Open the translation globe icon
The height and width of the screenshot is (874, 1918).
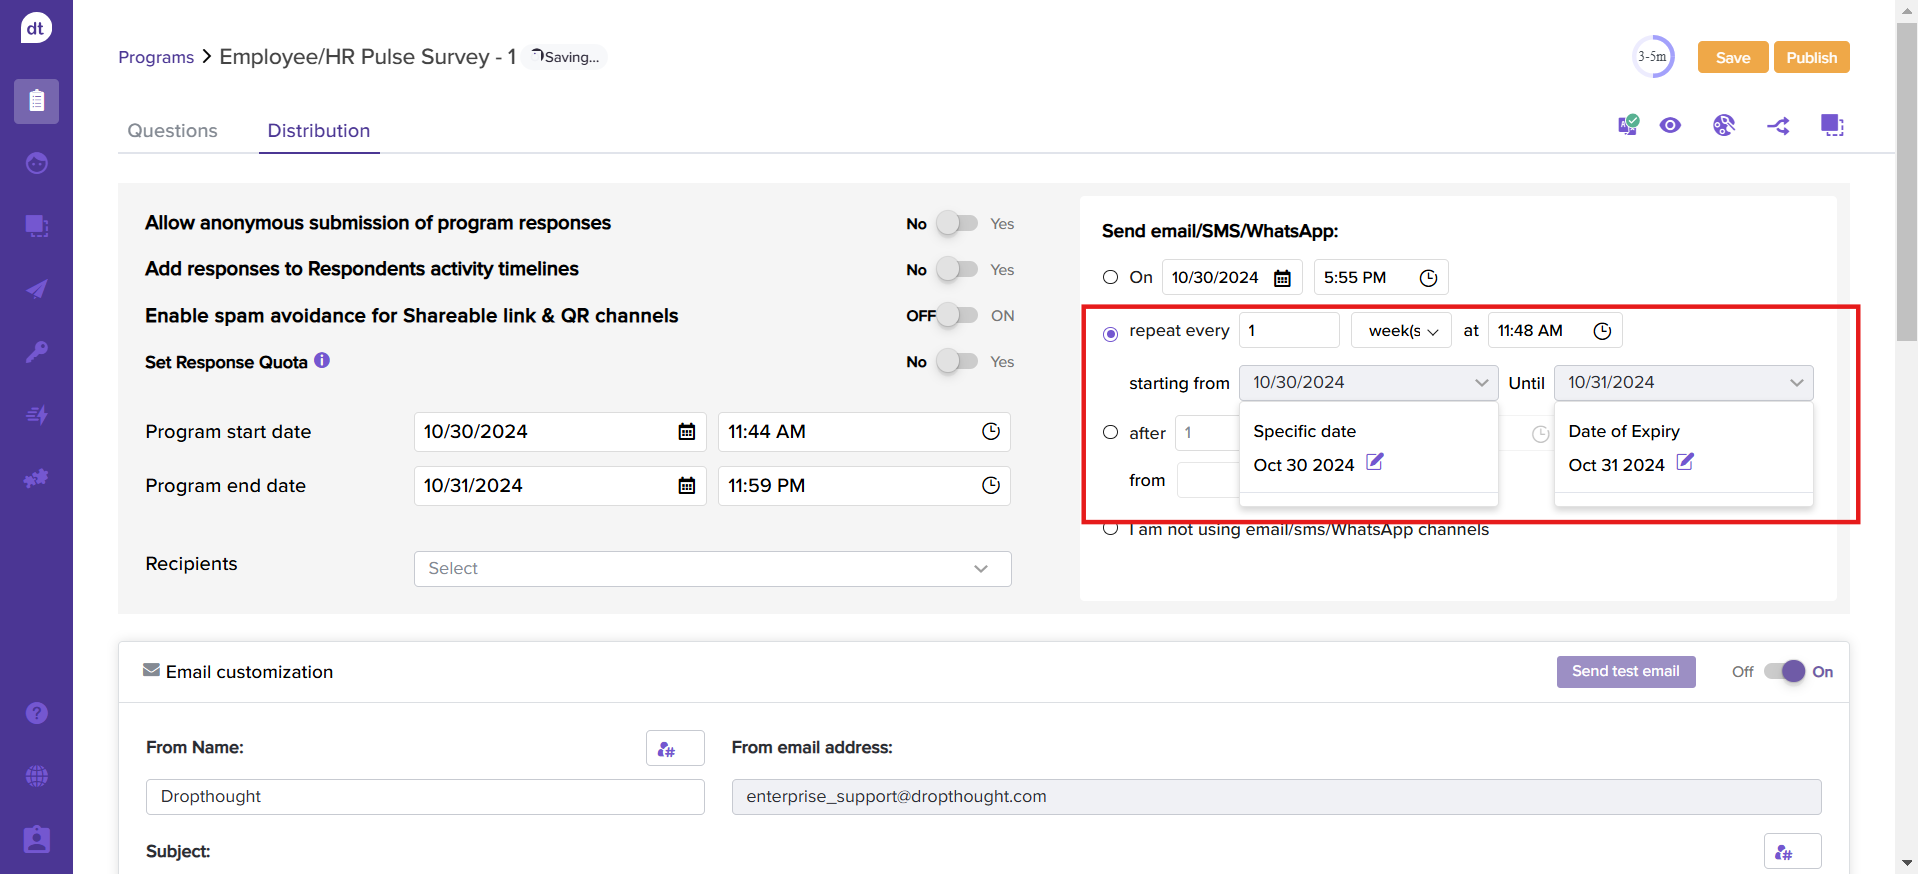click(1723, 125)
